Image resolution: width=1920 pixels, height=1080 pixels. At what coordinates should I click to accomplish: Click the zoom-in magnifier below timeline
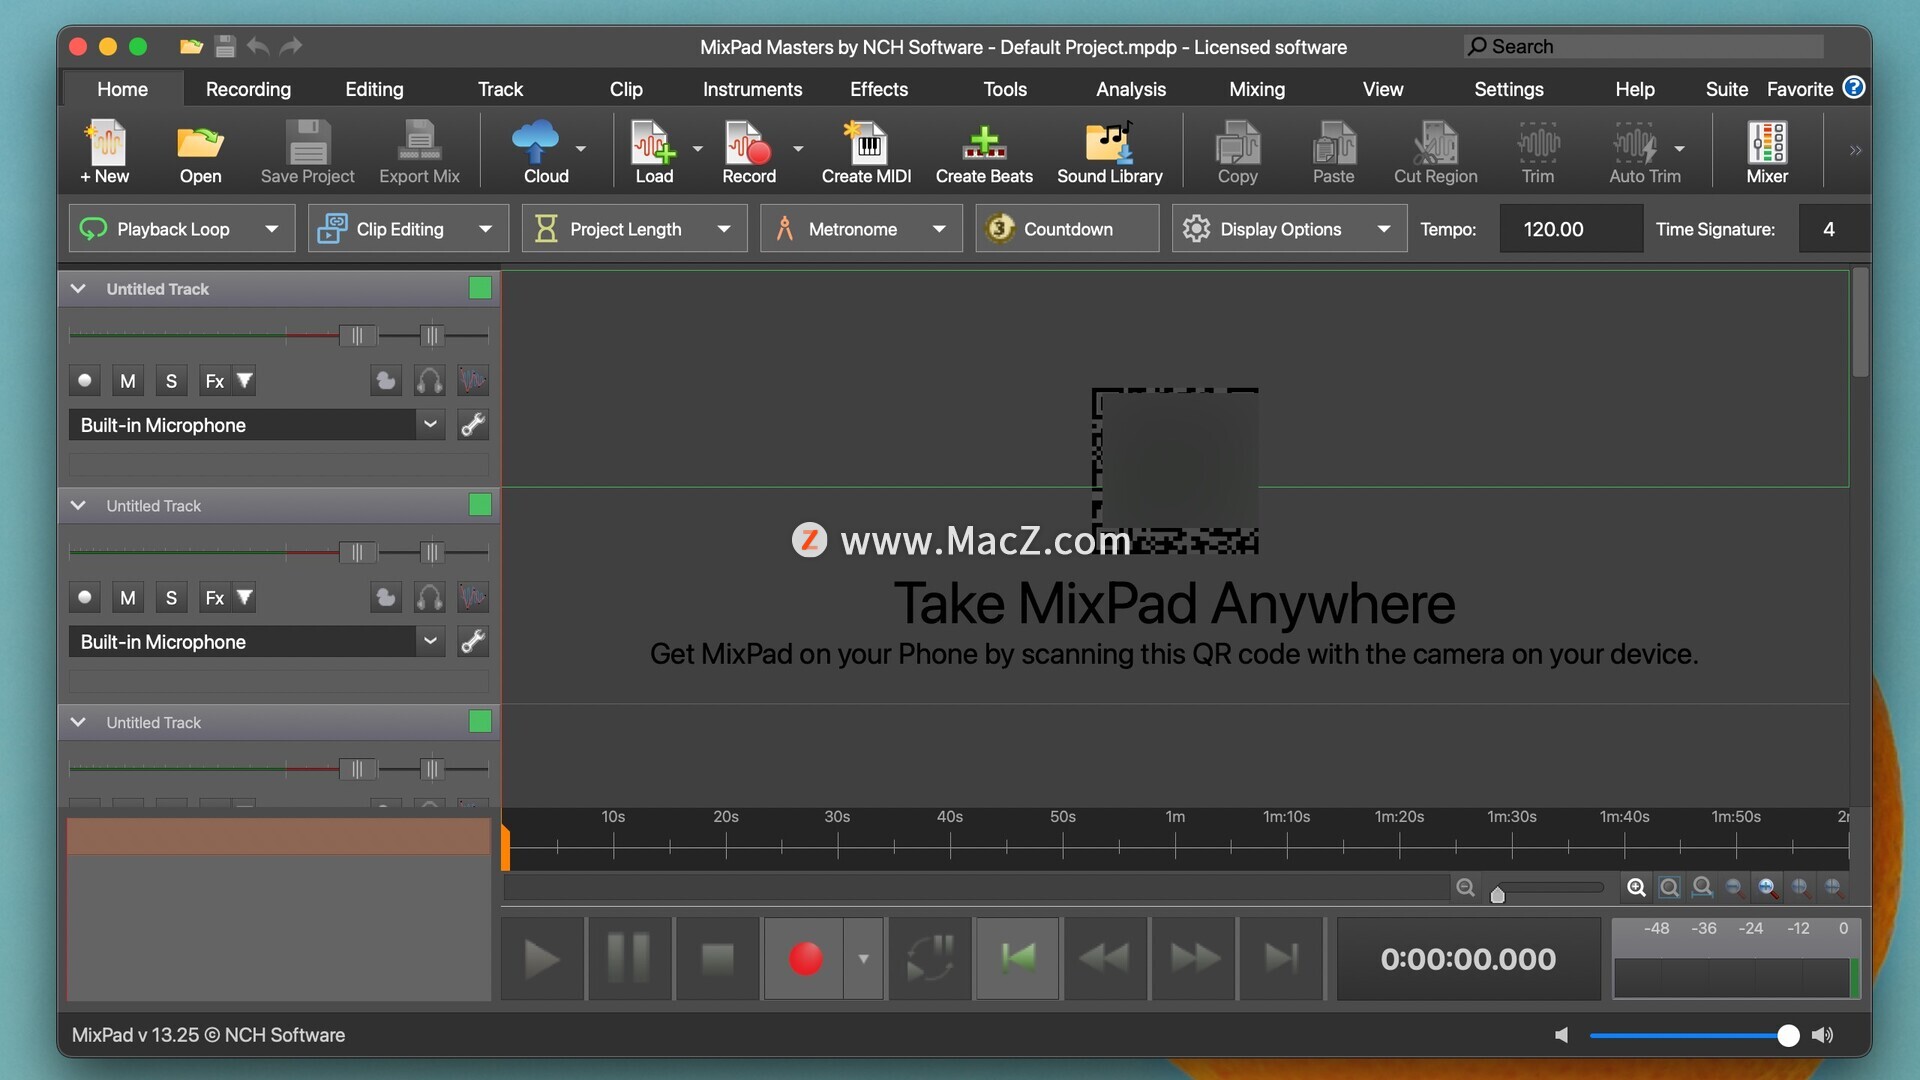[x=1636, y=887]
